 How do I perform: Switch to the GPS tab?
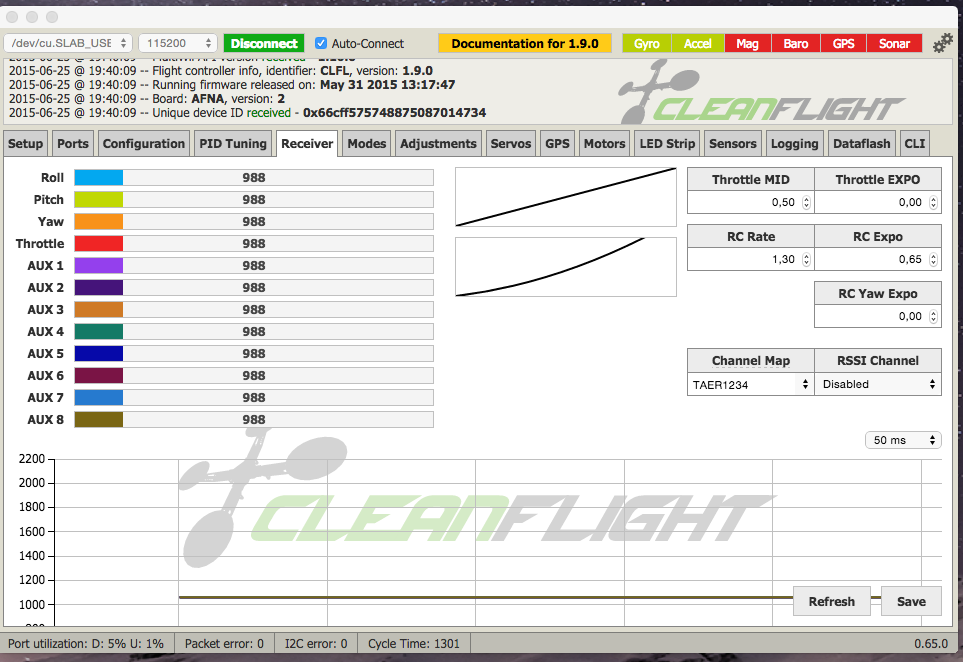coord(557,144)
